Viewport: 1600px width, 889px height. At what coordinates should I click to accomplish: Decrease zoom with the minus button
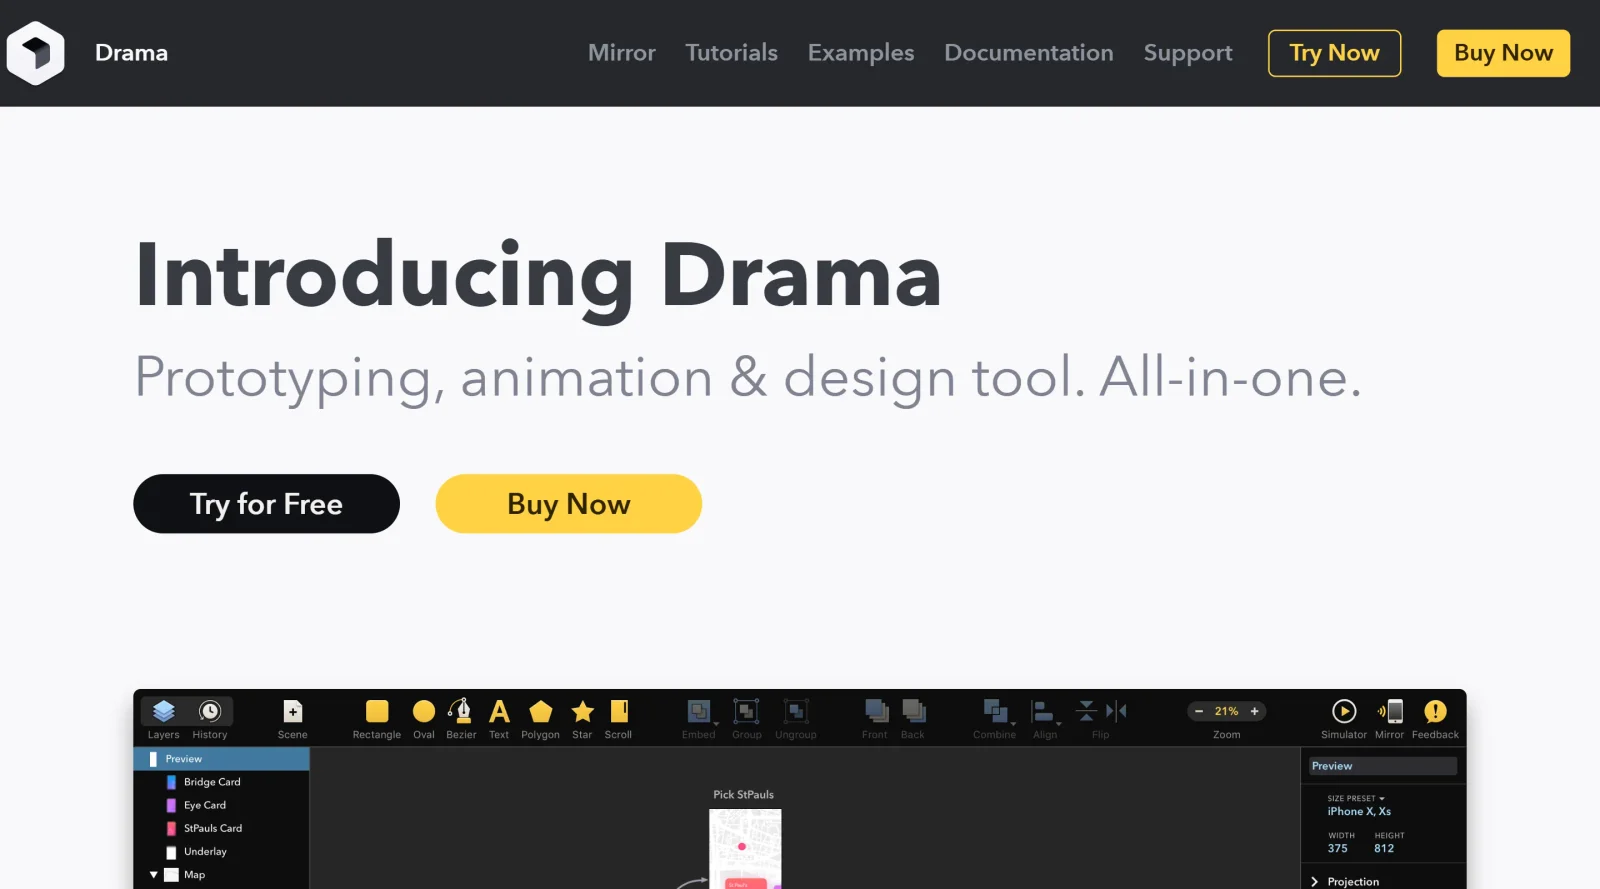click(x=1199, y=711)
